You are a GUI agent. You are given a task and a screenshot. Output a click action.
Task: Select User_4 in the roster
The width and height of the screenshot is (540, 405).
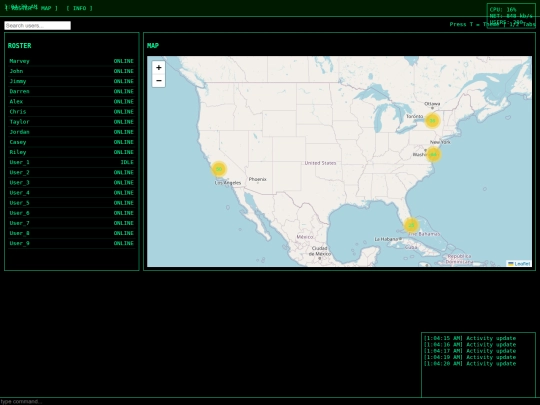(x=72, y=193)
